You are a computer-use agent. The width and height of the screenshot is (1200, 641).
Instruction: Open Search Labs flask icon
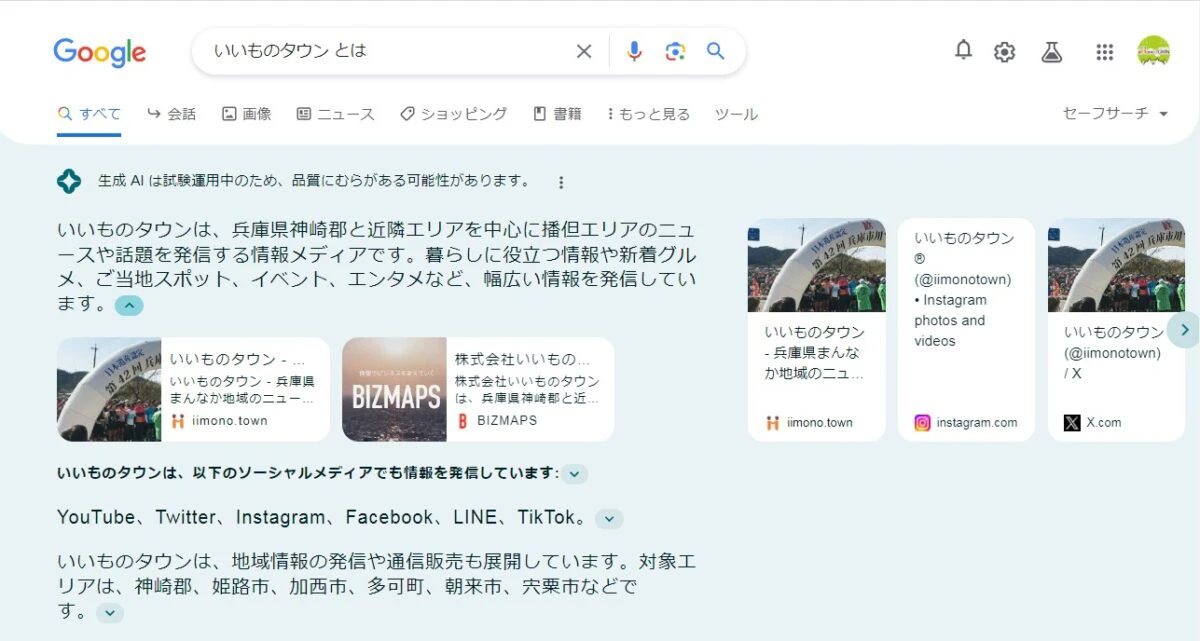(x=1051, y=52)
